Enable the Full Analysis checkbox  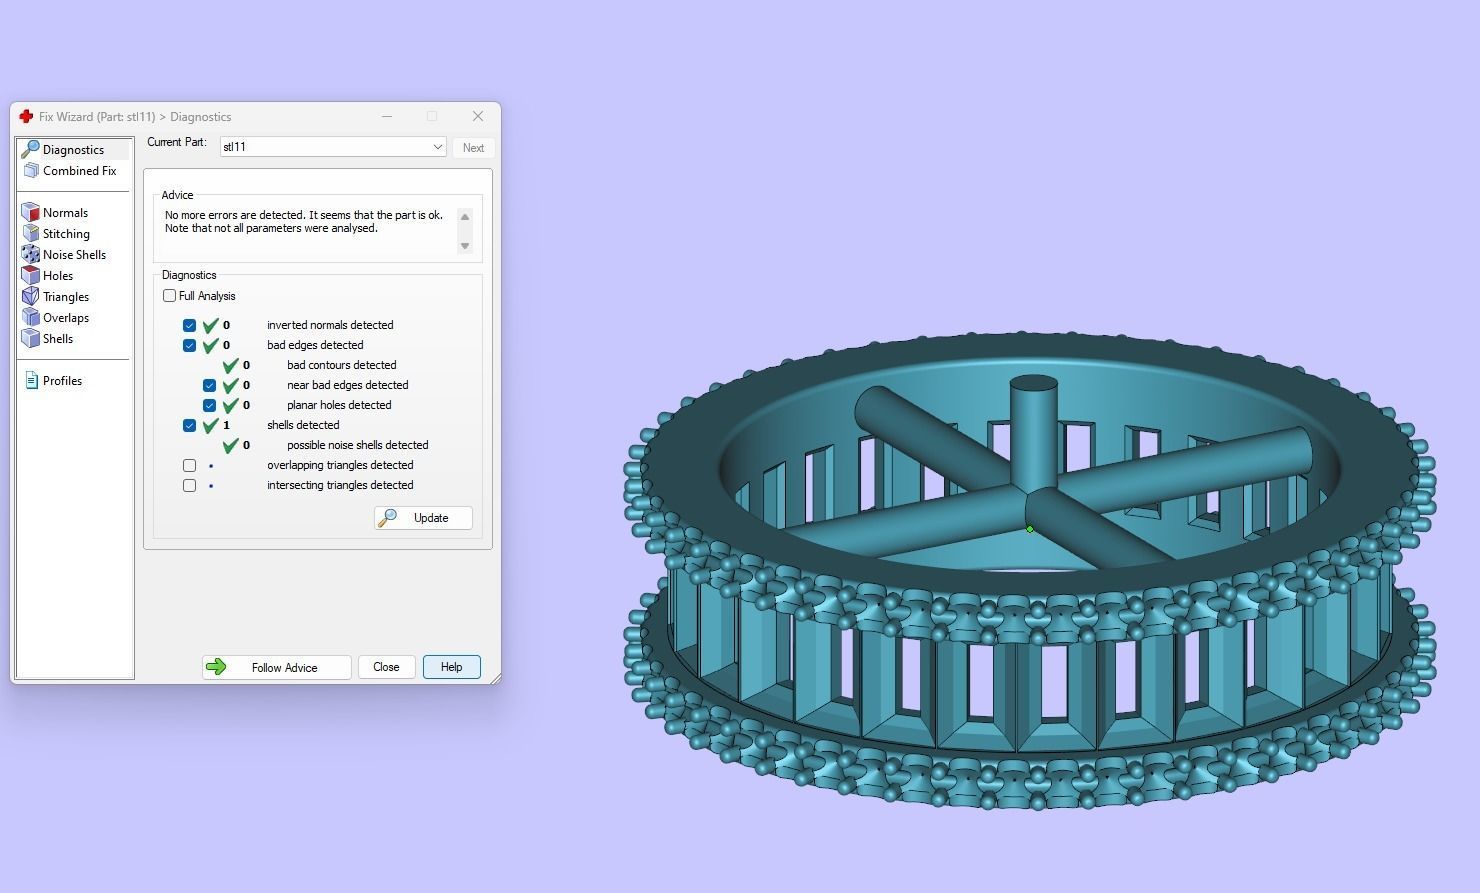click(169, 296)
